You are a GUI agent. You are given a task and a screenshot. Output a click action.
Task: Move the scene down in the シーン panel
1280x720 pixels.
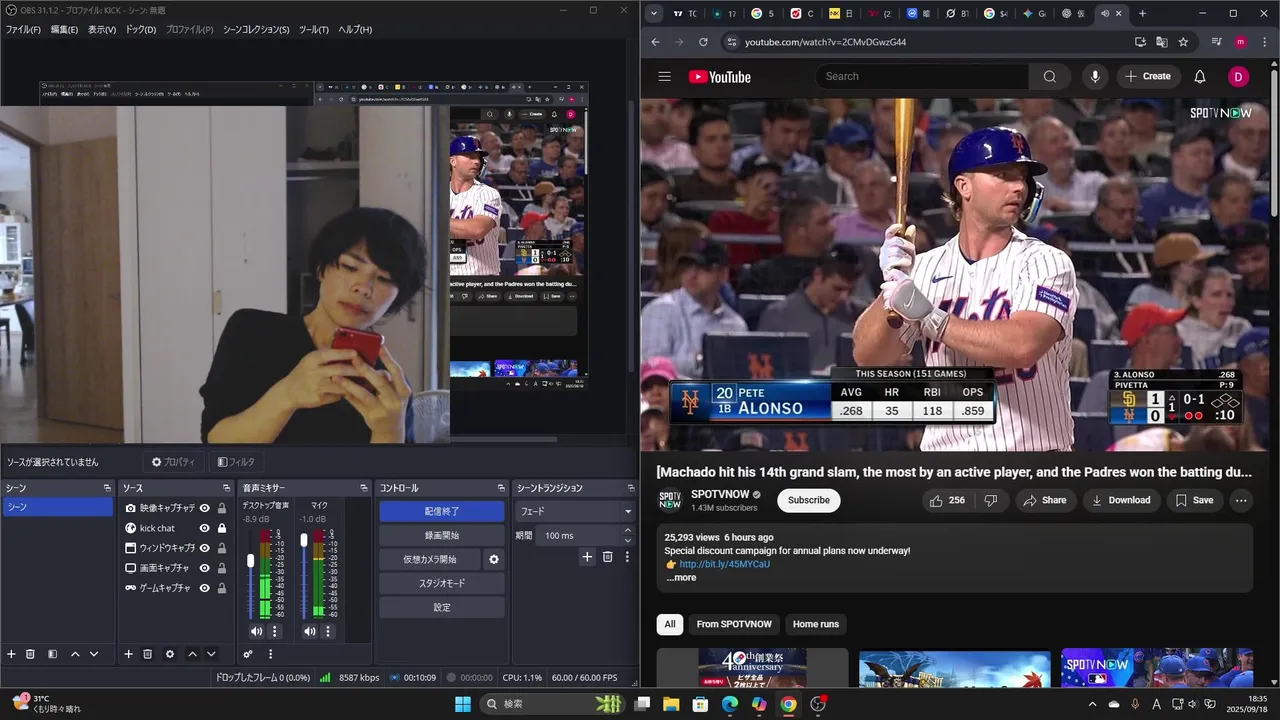click(94, 654)
